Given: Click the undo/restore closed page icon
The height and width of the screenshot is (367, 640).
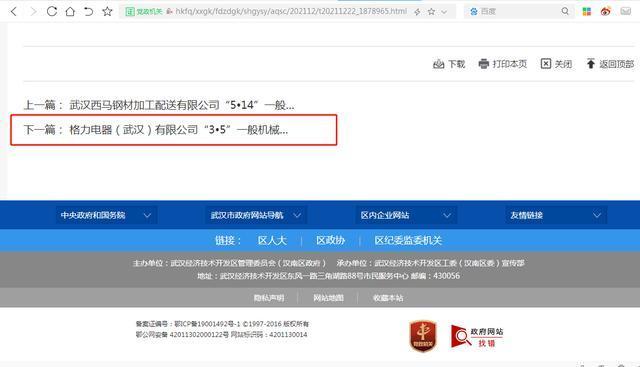Looking at the screenshot, I should coord(89,11).
